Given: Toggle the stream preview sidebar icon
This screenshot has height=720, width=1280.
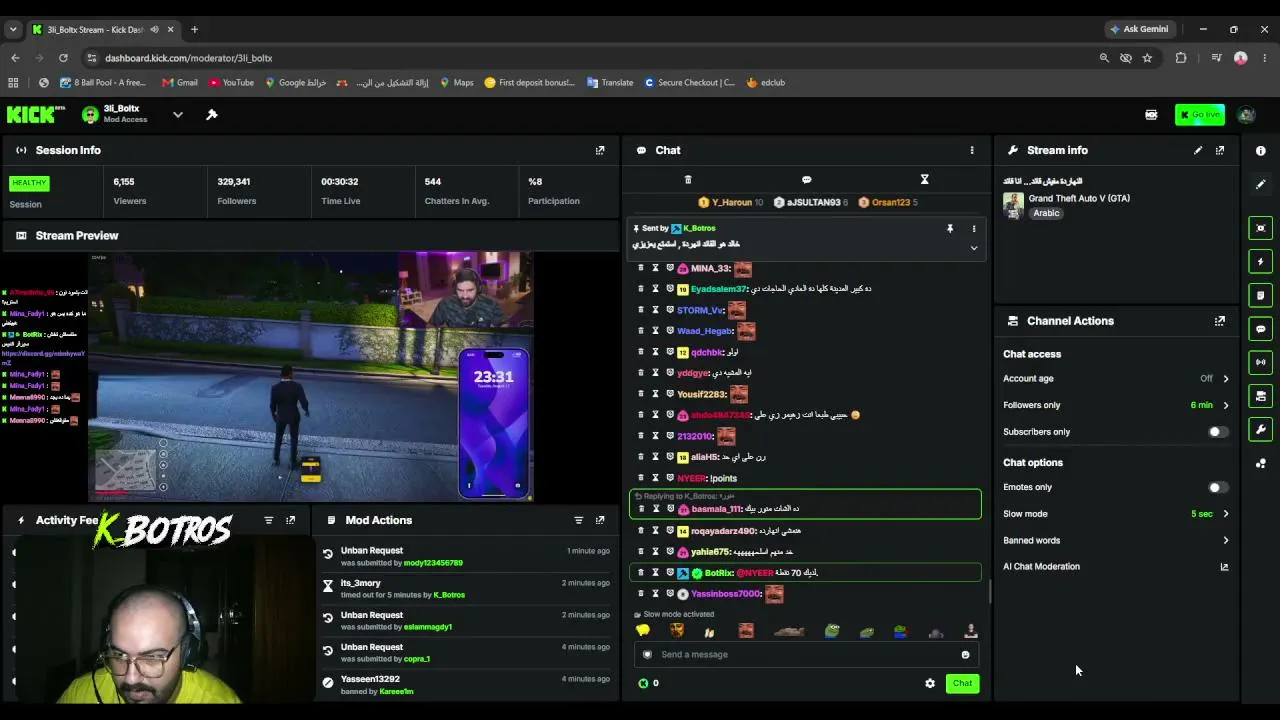Looking at the screenshot, I should (x=1261, y=228).
